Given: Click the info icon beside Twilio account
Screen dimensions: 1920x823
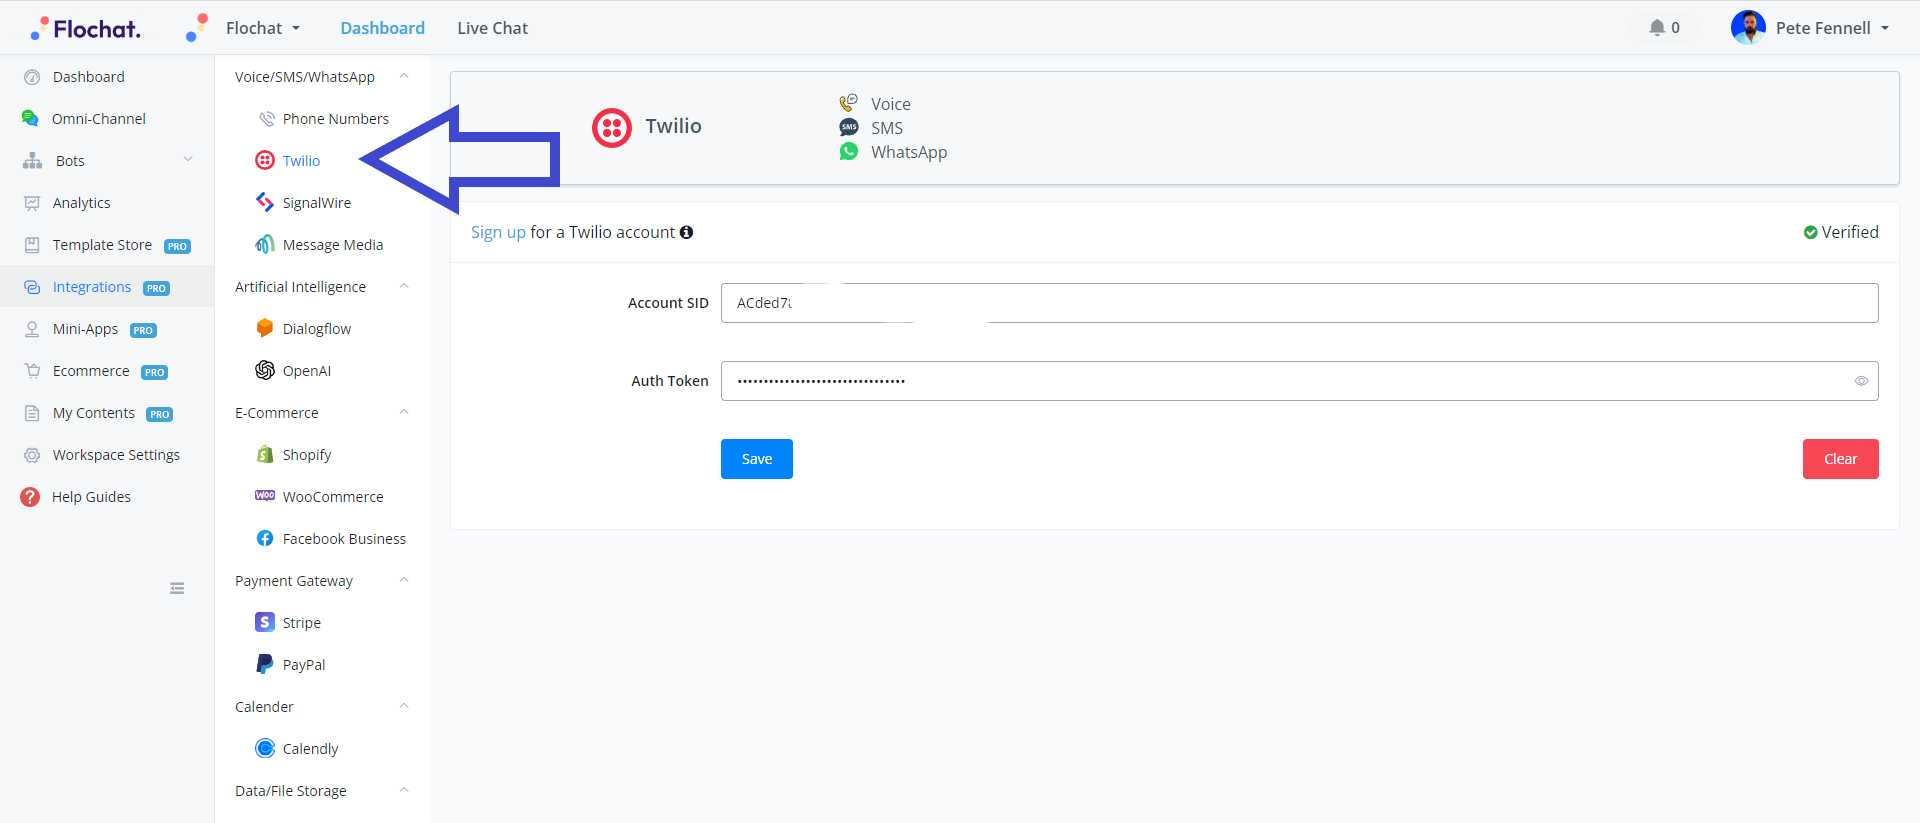Looking at the screenshot, I should click(x=687, y=233).
